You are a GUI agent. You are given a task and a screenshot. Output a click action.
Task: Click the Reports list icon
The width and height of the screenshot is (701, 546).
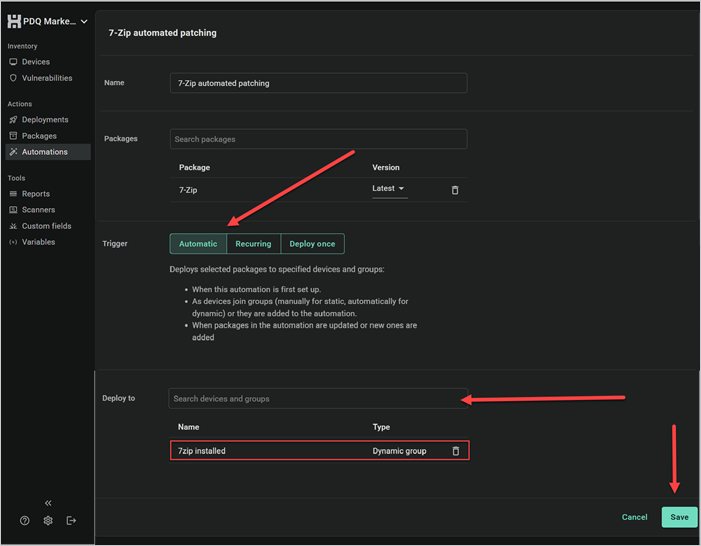(13, 194)
